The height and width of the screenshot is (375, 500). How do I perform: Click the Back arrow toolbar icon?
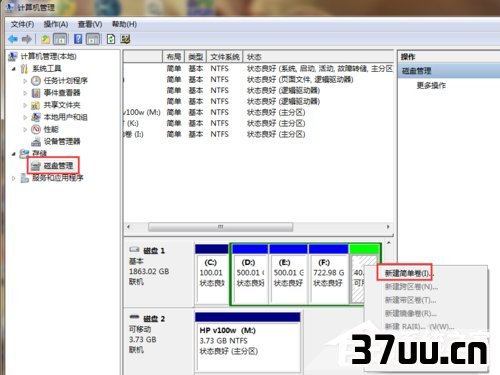tap(13, 39)
